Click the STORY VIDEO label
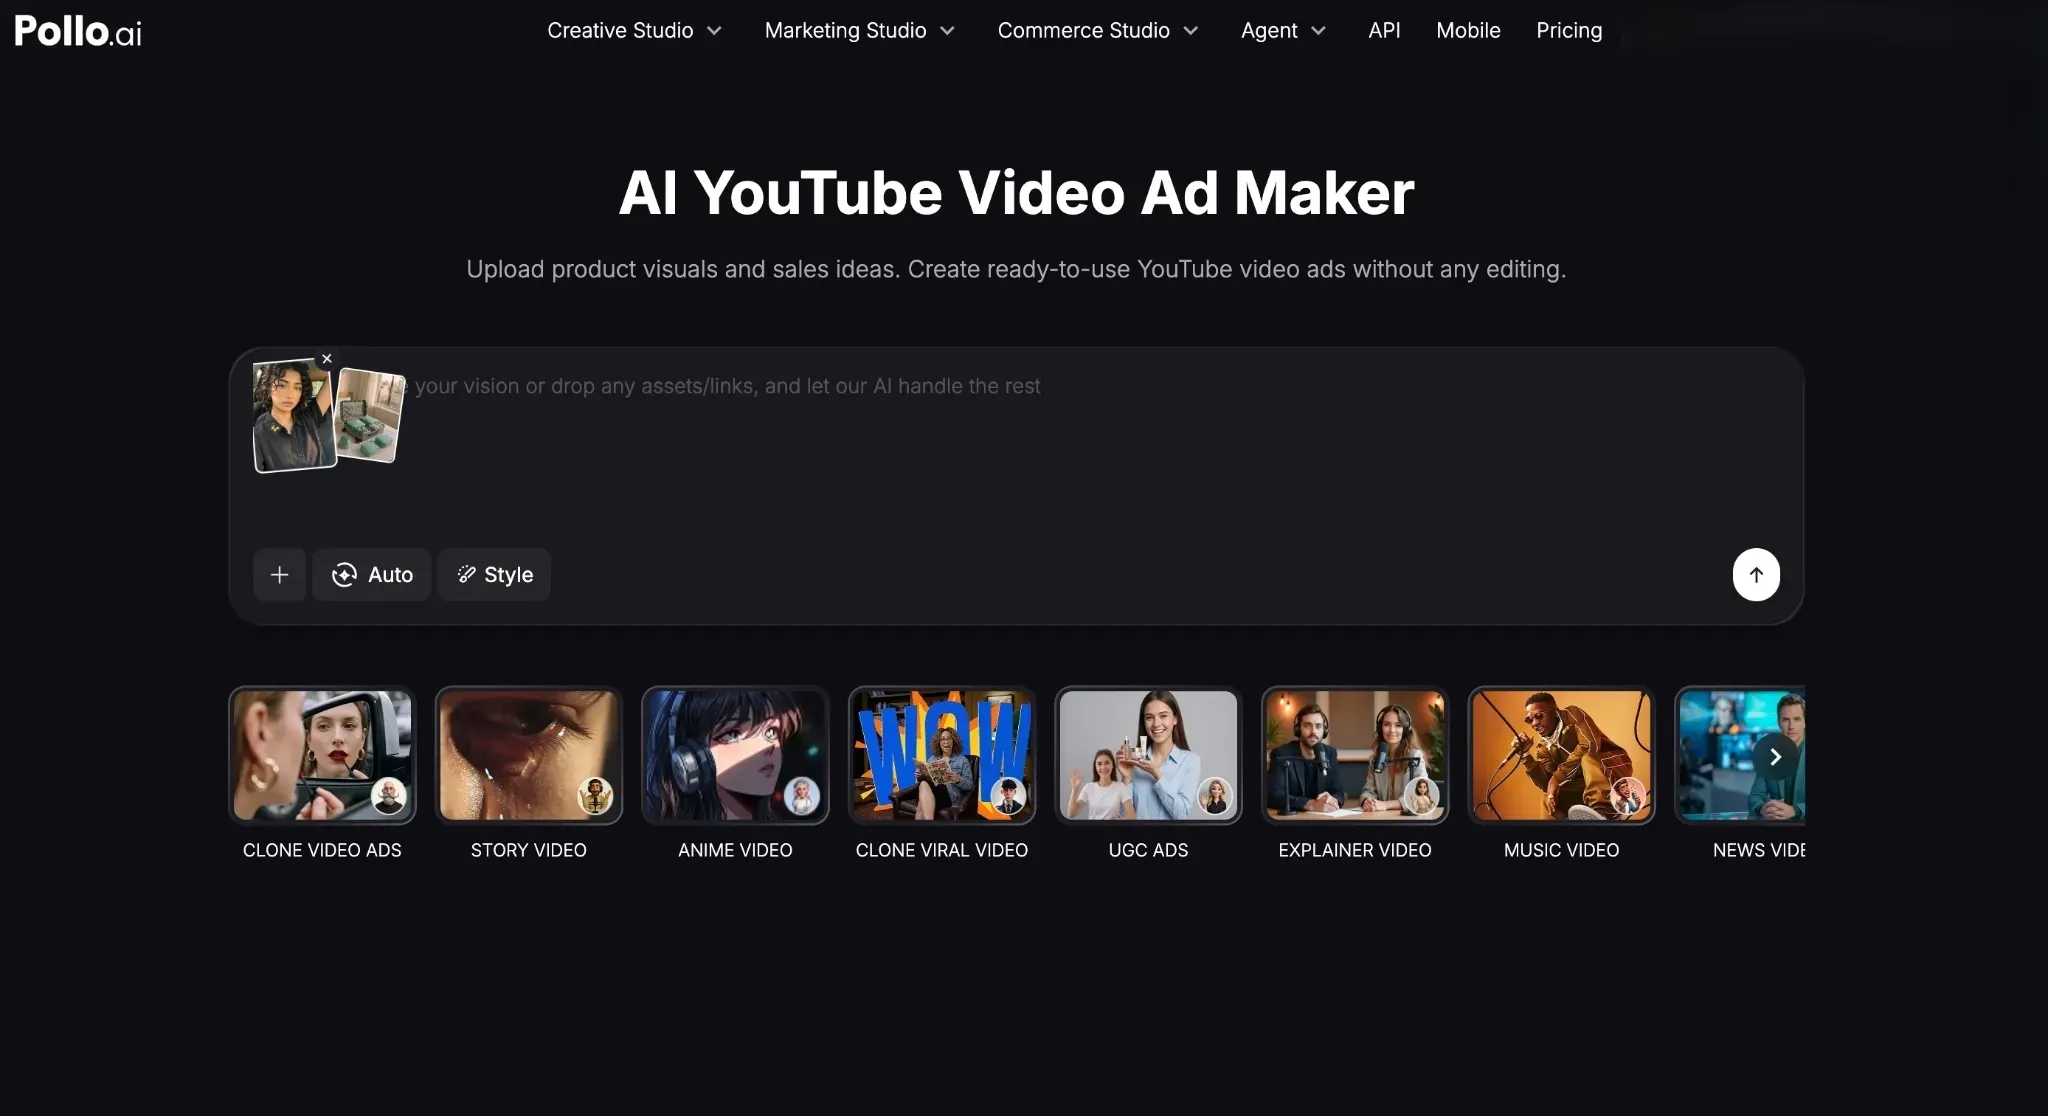Viewport: 2048px width, 1116px height. [529, 850]
